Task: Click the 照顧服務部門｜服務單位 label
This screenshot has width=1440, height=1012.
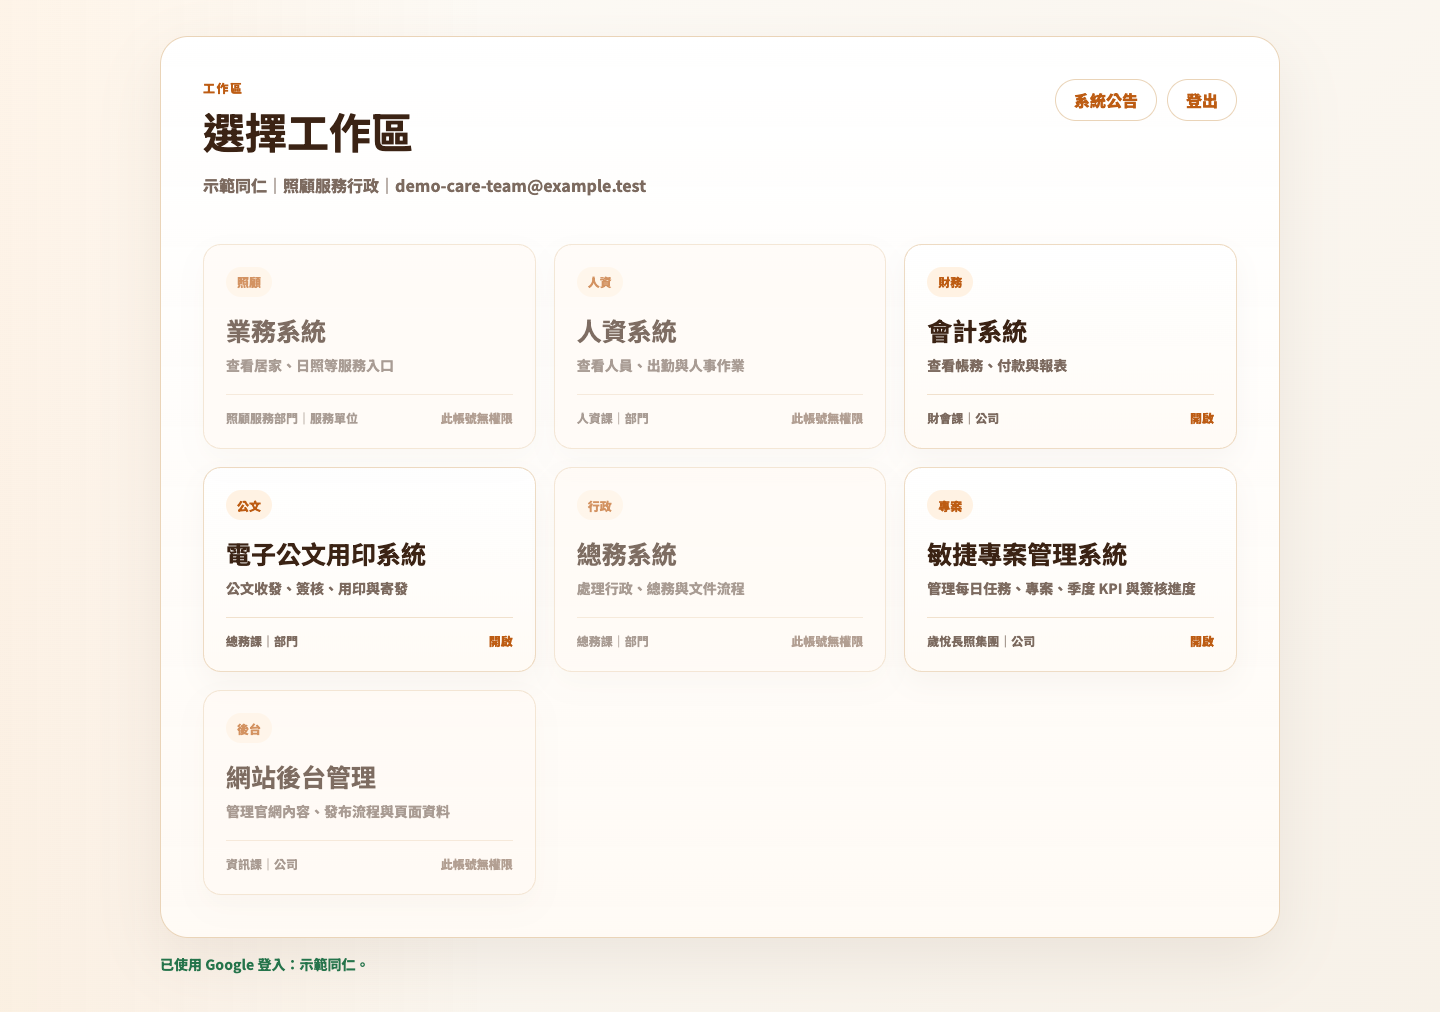Action: (292, 419)
